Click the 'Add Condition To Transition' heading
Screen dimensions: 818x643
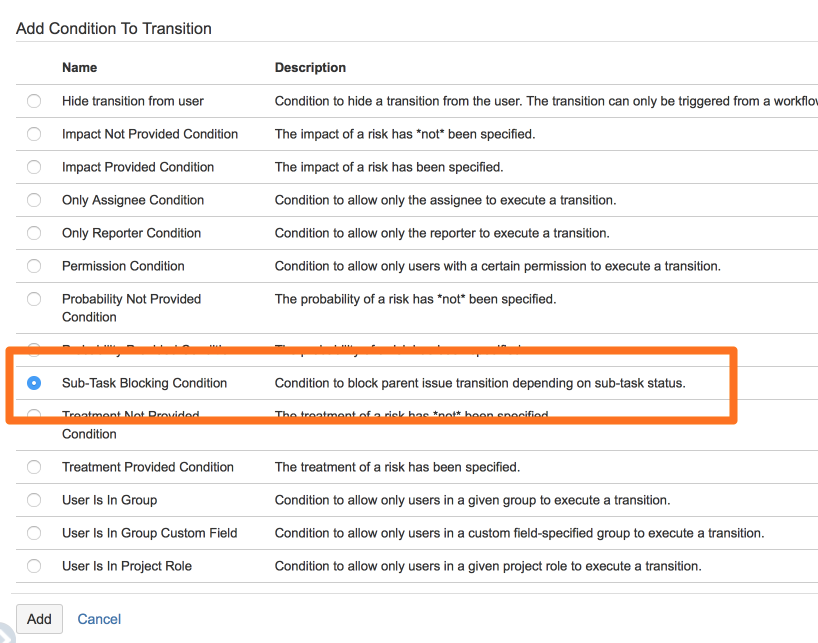click(x=114, y=28)
